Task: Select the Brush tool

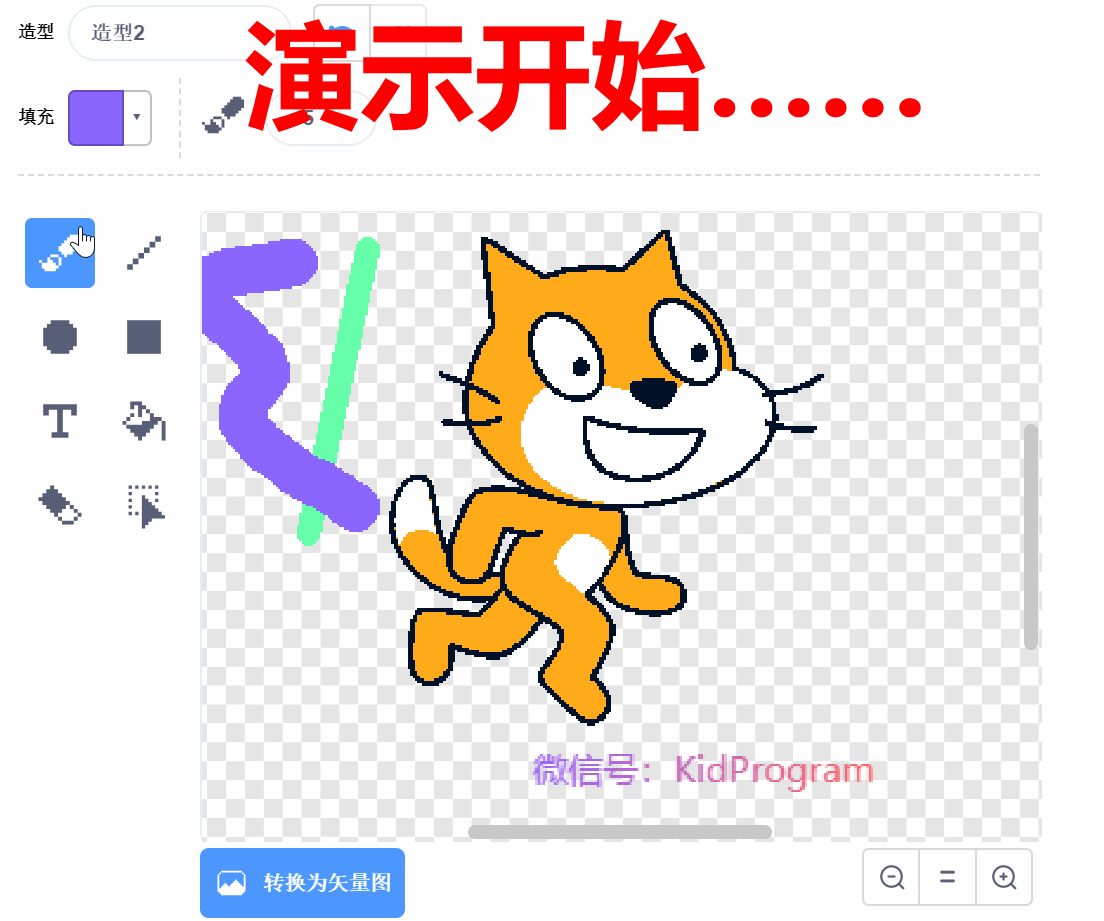Action: click(x=60, y=253)
